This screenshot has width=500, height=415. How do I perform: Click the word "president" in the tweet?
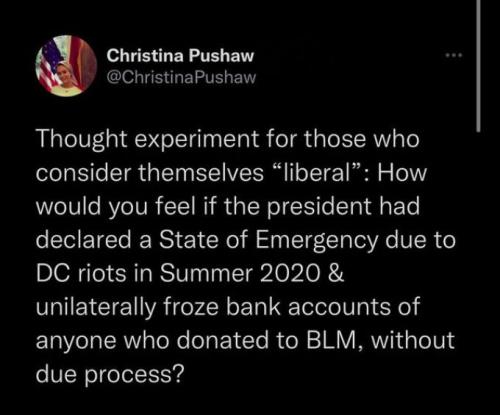click(319, 206)
